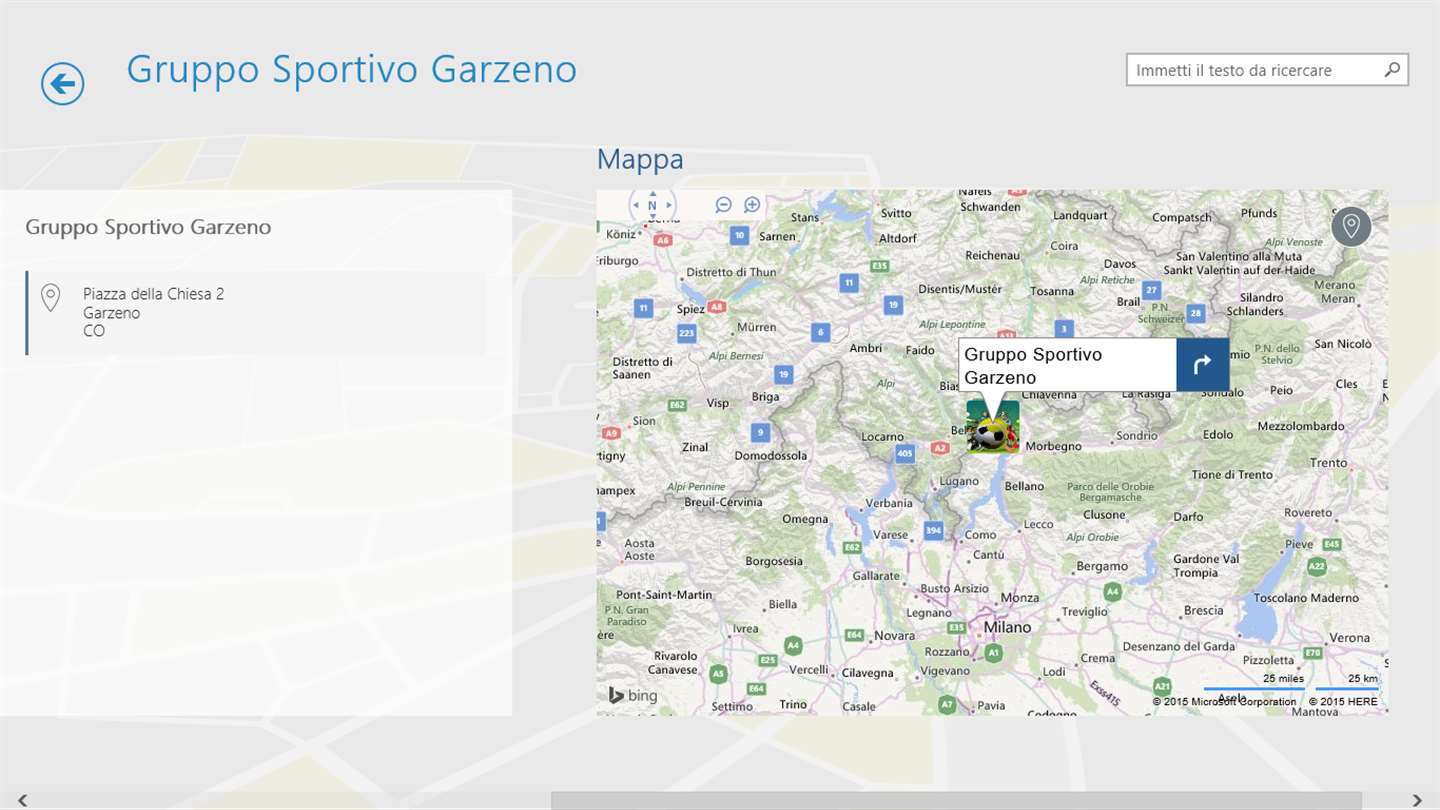Click the 'Gruppo Sportivo Garzeno' map callout label
This screenshot has height=810, width=1440.
click(x=1067, y=366)
